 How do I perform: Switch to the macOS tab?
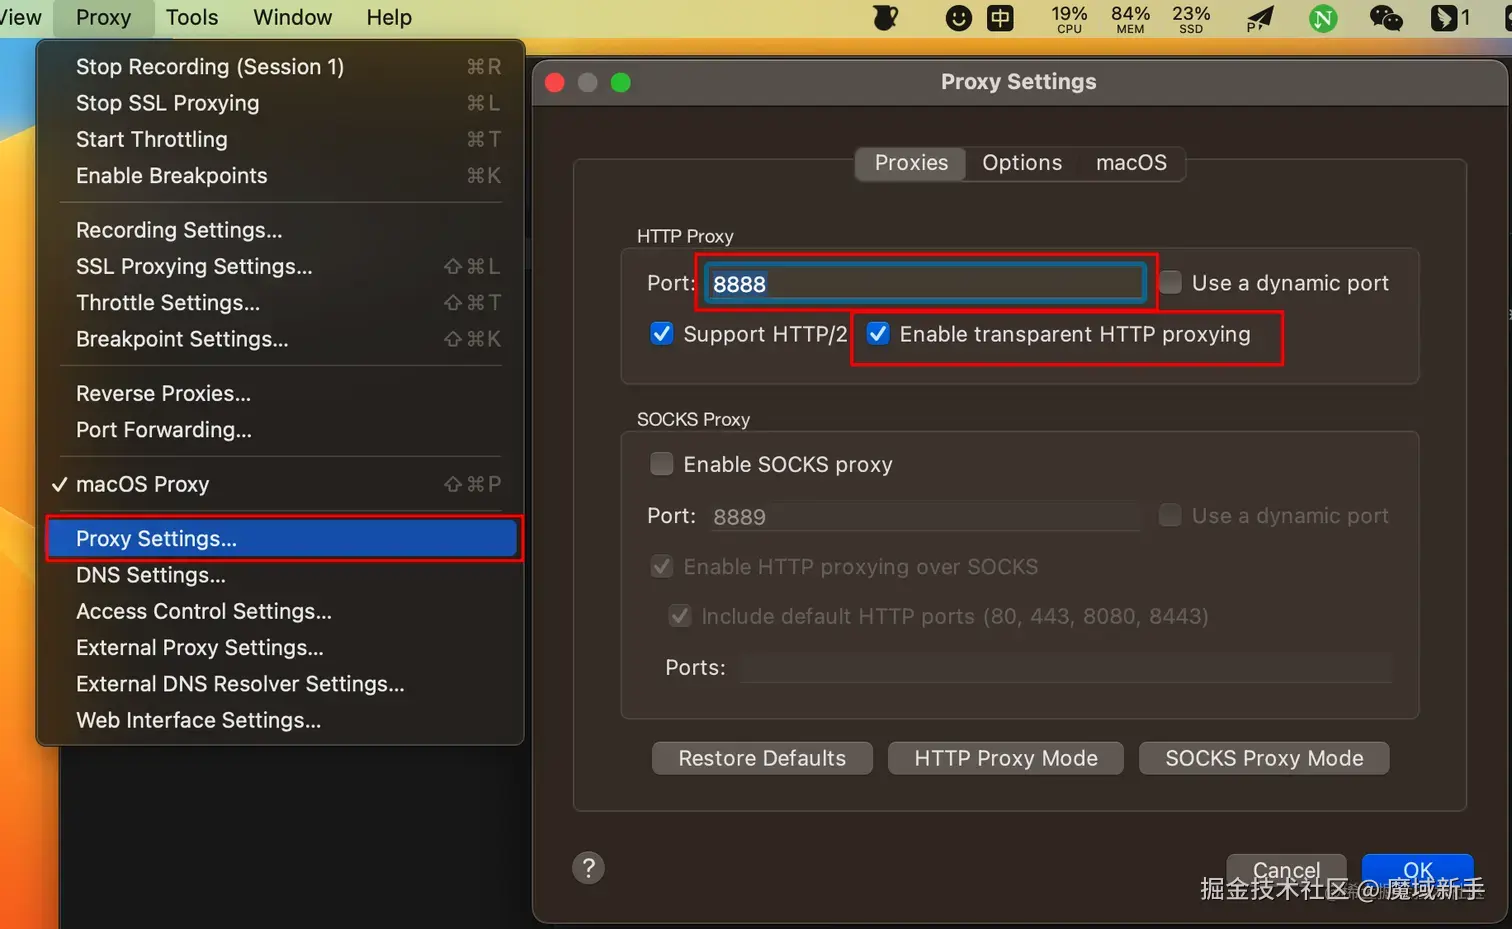point(1131,163)
